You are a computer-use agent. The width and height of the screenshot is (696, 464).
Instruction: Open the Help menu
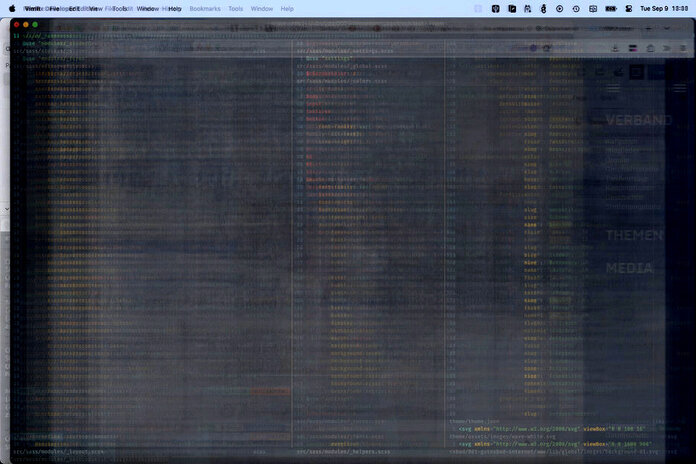click(x=287, y=8)
